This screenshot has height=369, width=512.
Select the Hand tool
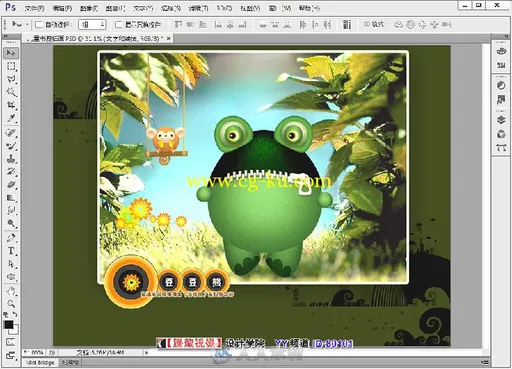[11, 291]
